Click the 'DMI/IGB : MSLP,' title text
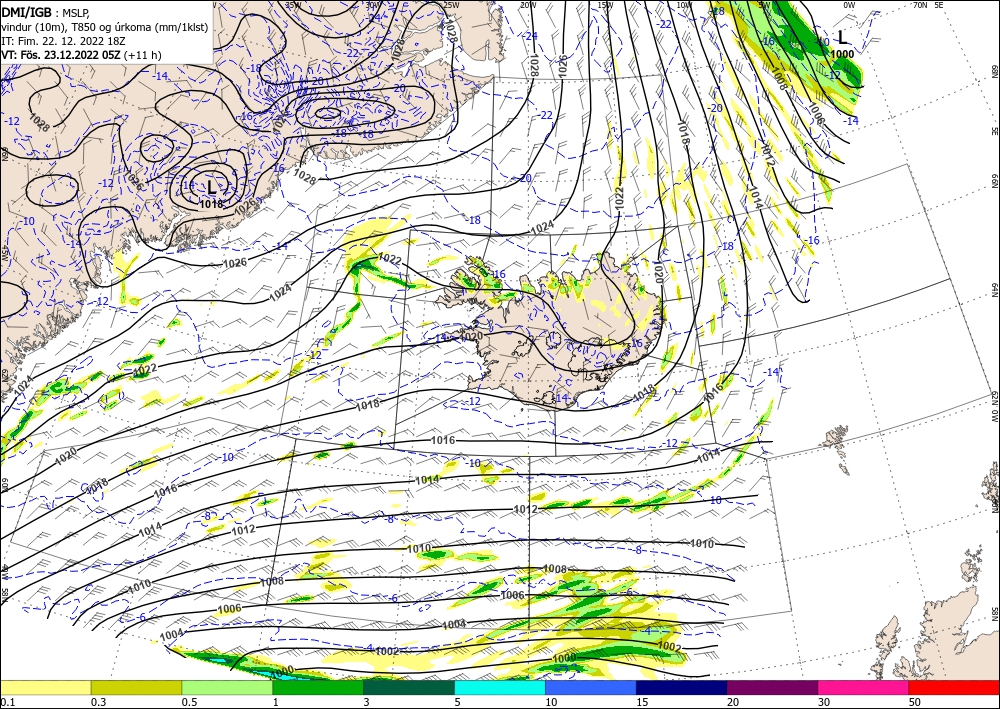This screenshot has height=709, width=1000. coord(45,11)
